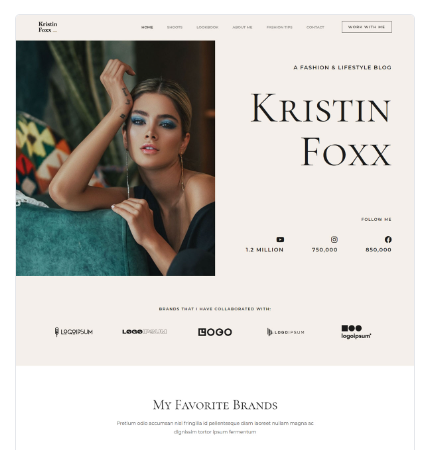Click the second brand logo with striped text
The width and height of the screenshot is (429, 450).
coord(144,332)
